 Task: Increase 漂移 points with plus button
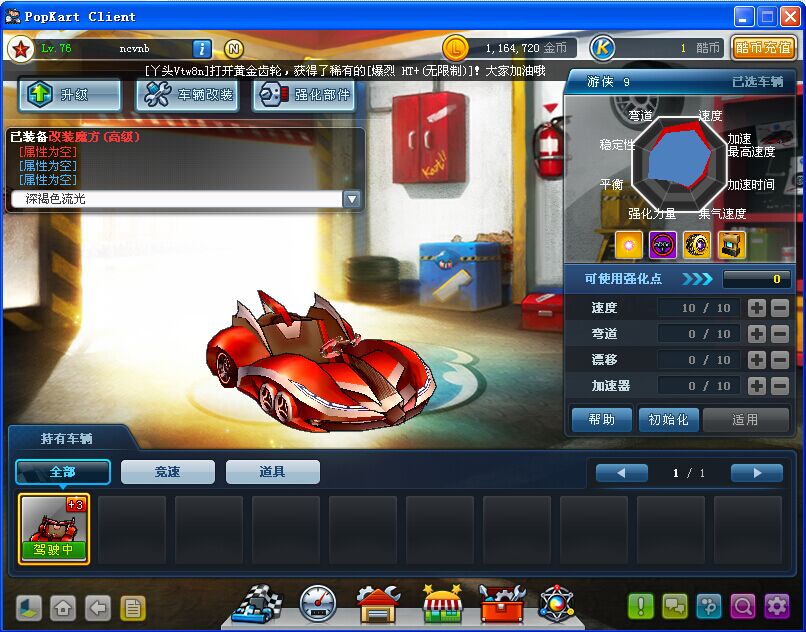756,359
